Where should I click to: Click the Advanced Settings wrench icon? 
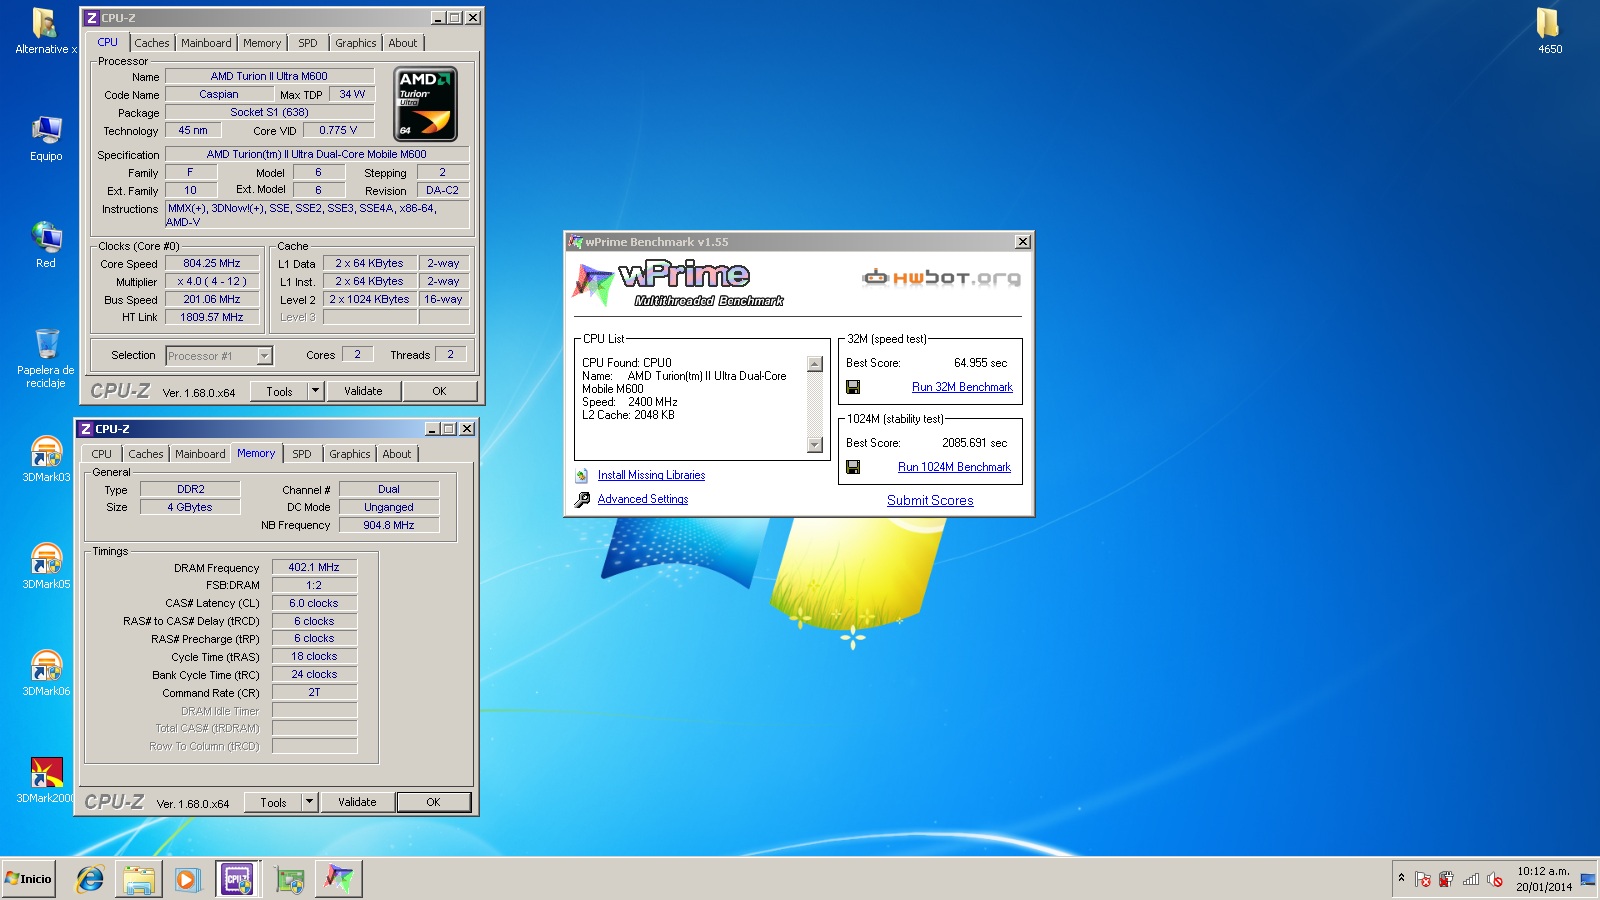pos(582,499)
